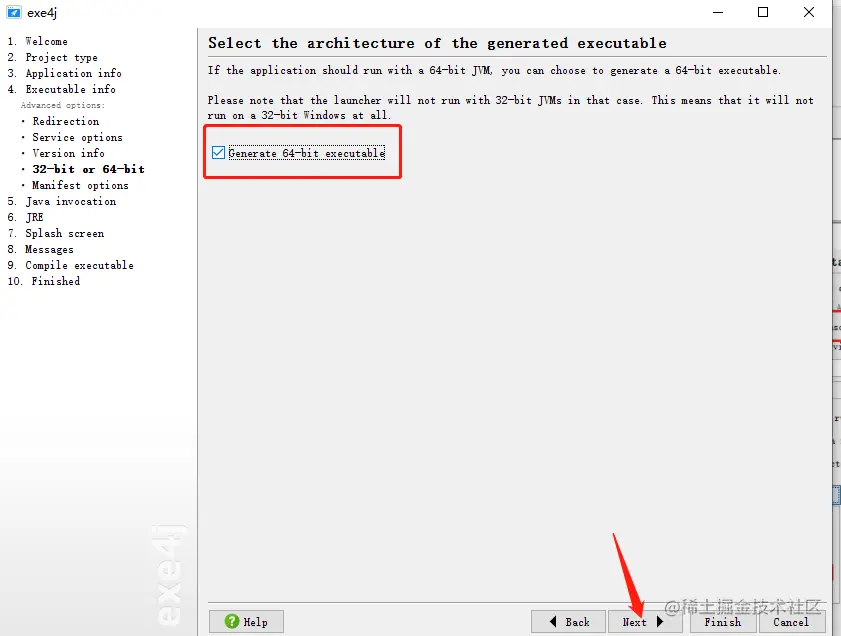Go to Redirection advanced option
The width and height of the screenshot is (841, 636).
click(x=65, y=121)
